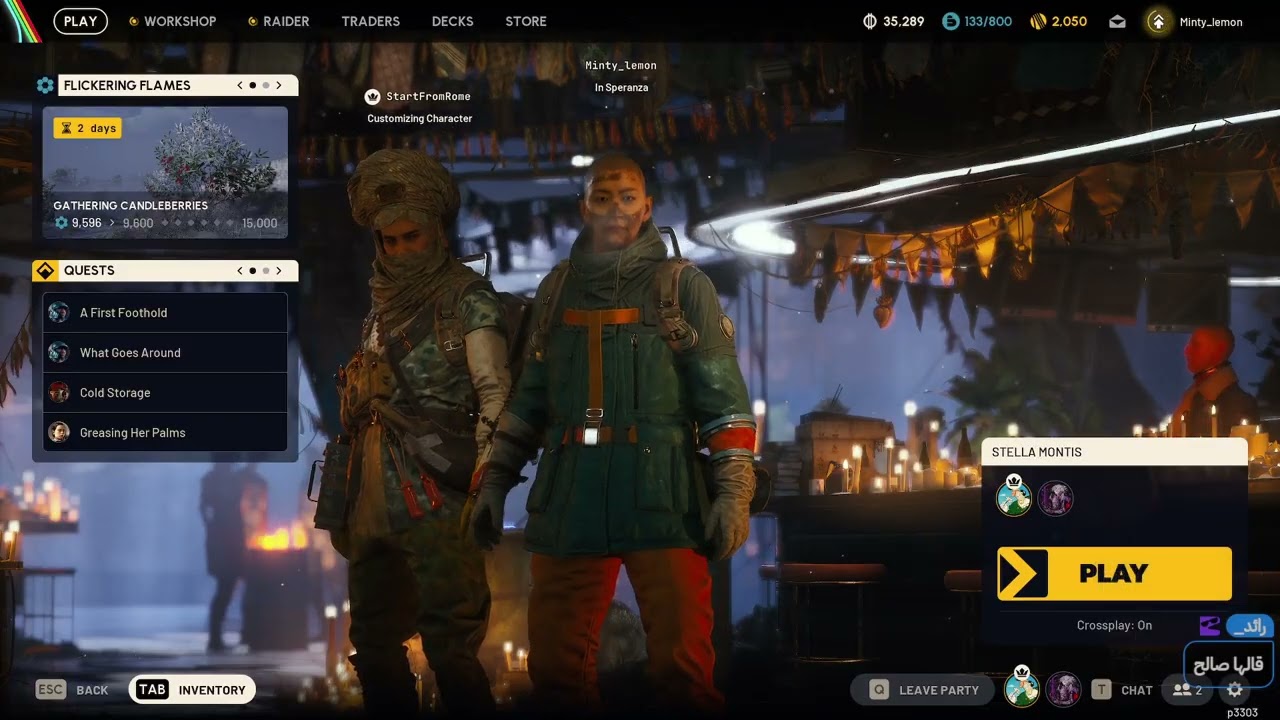The height and width of the screenshot is (720, 1280).
Task: Click the 2,050 gold balance
Action: [x=1069, y=21]
